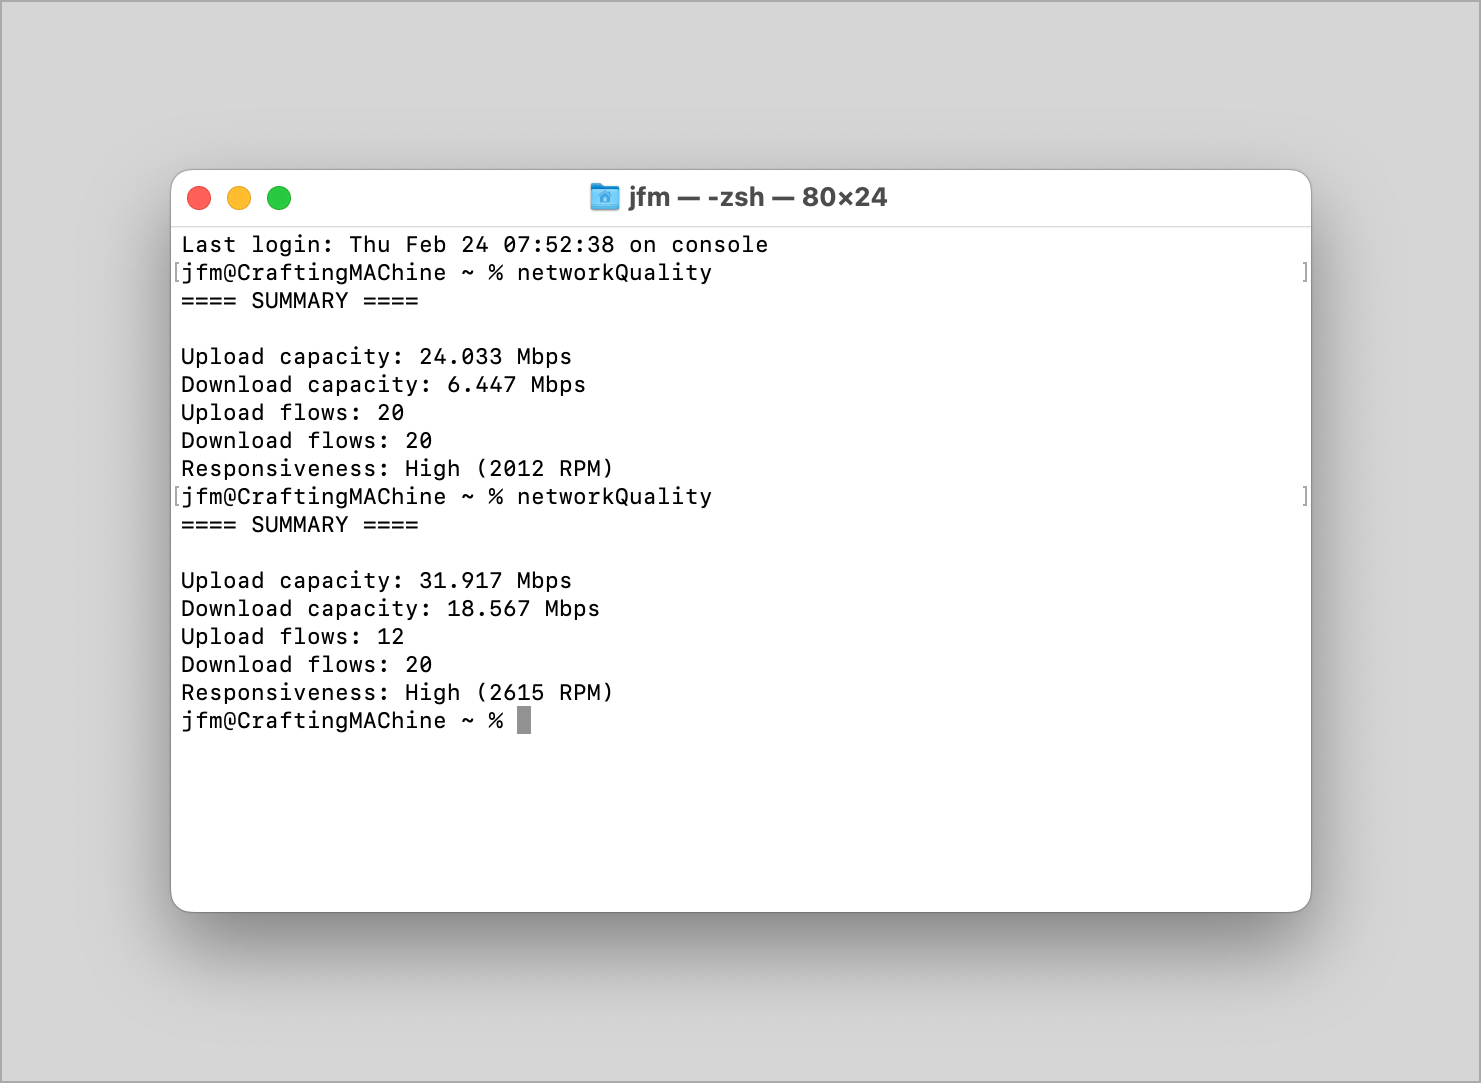The image size is (1481, 1083).
Task: Click the Last login timestamp line
Action: (473, 244)
